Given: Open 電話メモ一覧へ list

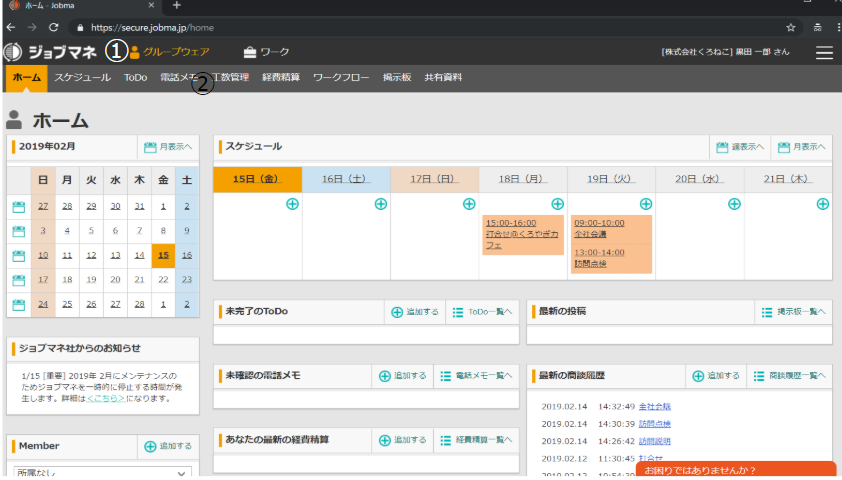Looking at the screenshot, I should tap(476, 376).
